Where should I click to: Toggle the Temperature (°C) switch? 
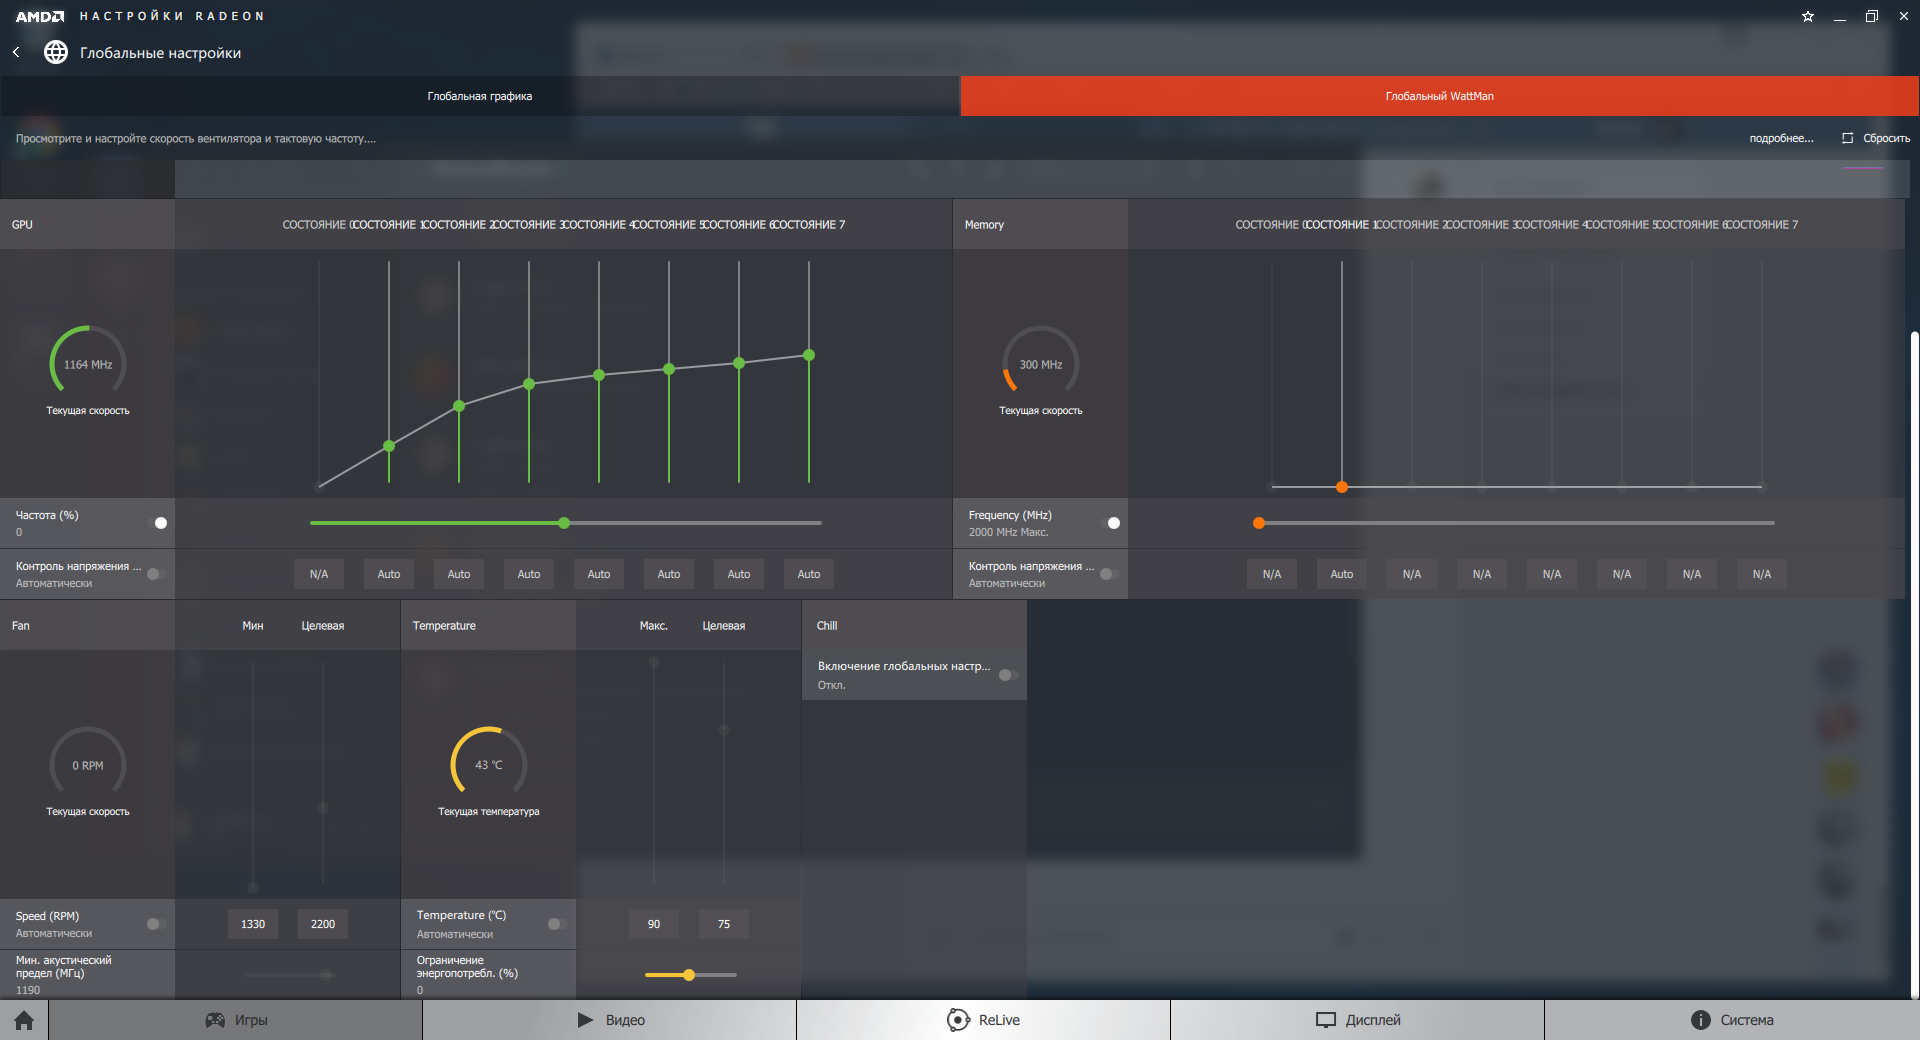tap(557, 924)
